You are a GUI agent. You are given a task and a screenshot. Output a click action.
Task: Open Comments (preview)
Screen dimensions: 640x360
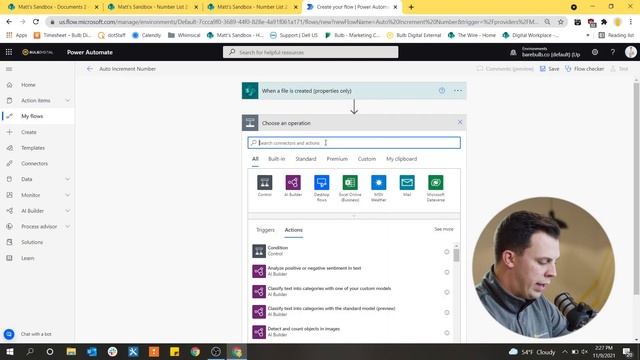pyautogui.click(x=505, y=69)
